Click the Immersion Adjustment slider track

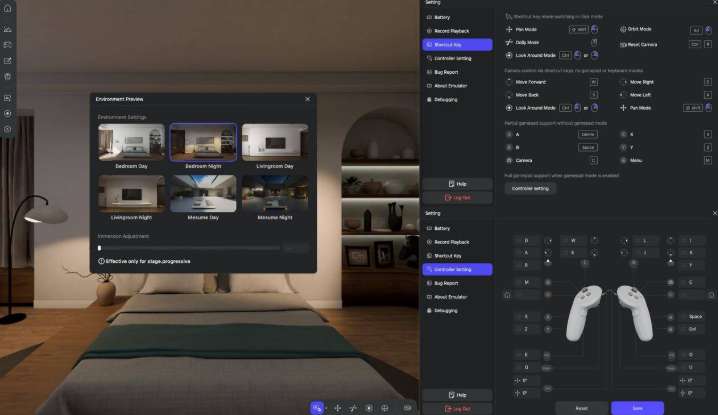[190, 247]
